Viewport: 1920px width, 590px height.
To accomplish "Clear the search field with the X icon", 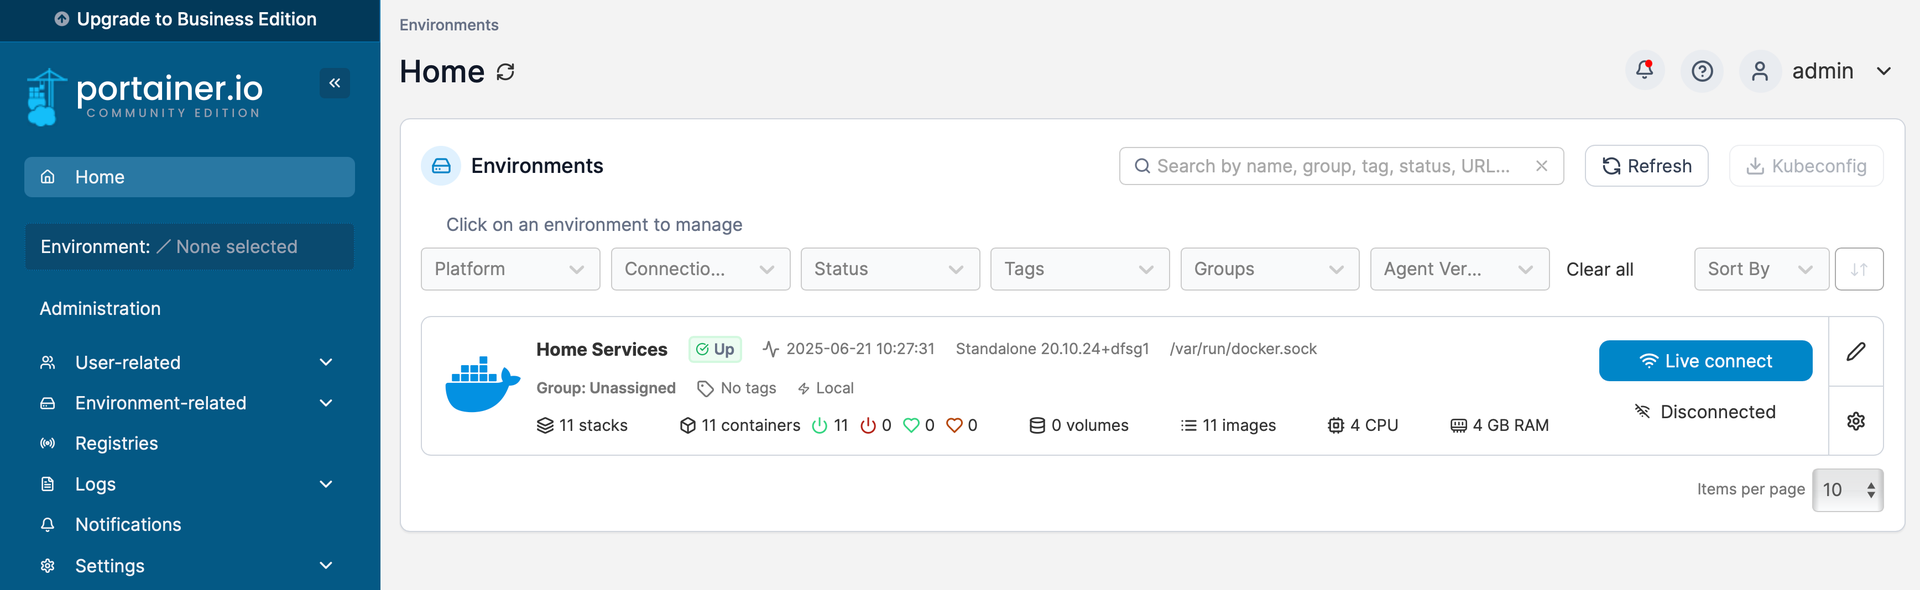I will 1542,166.
